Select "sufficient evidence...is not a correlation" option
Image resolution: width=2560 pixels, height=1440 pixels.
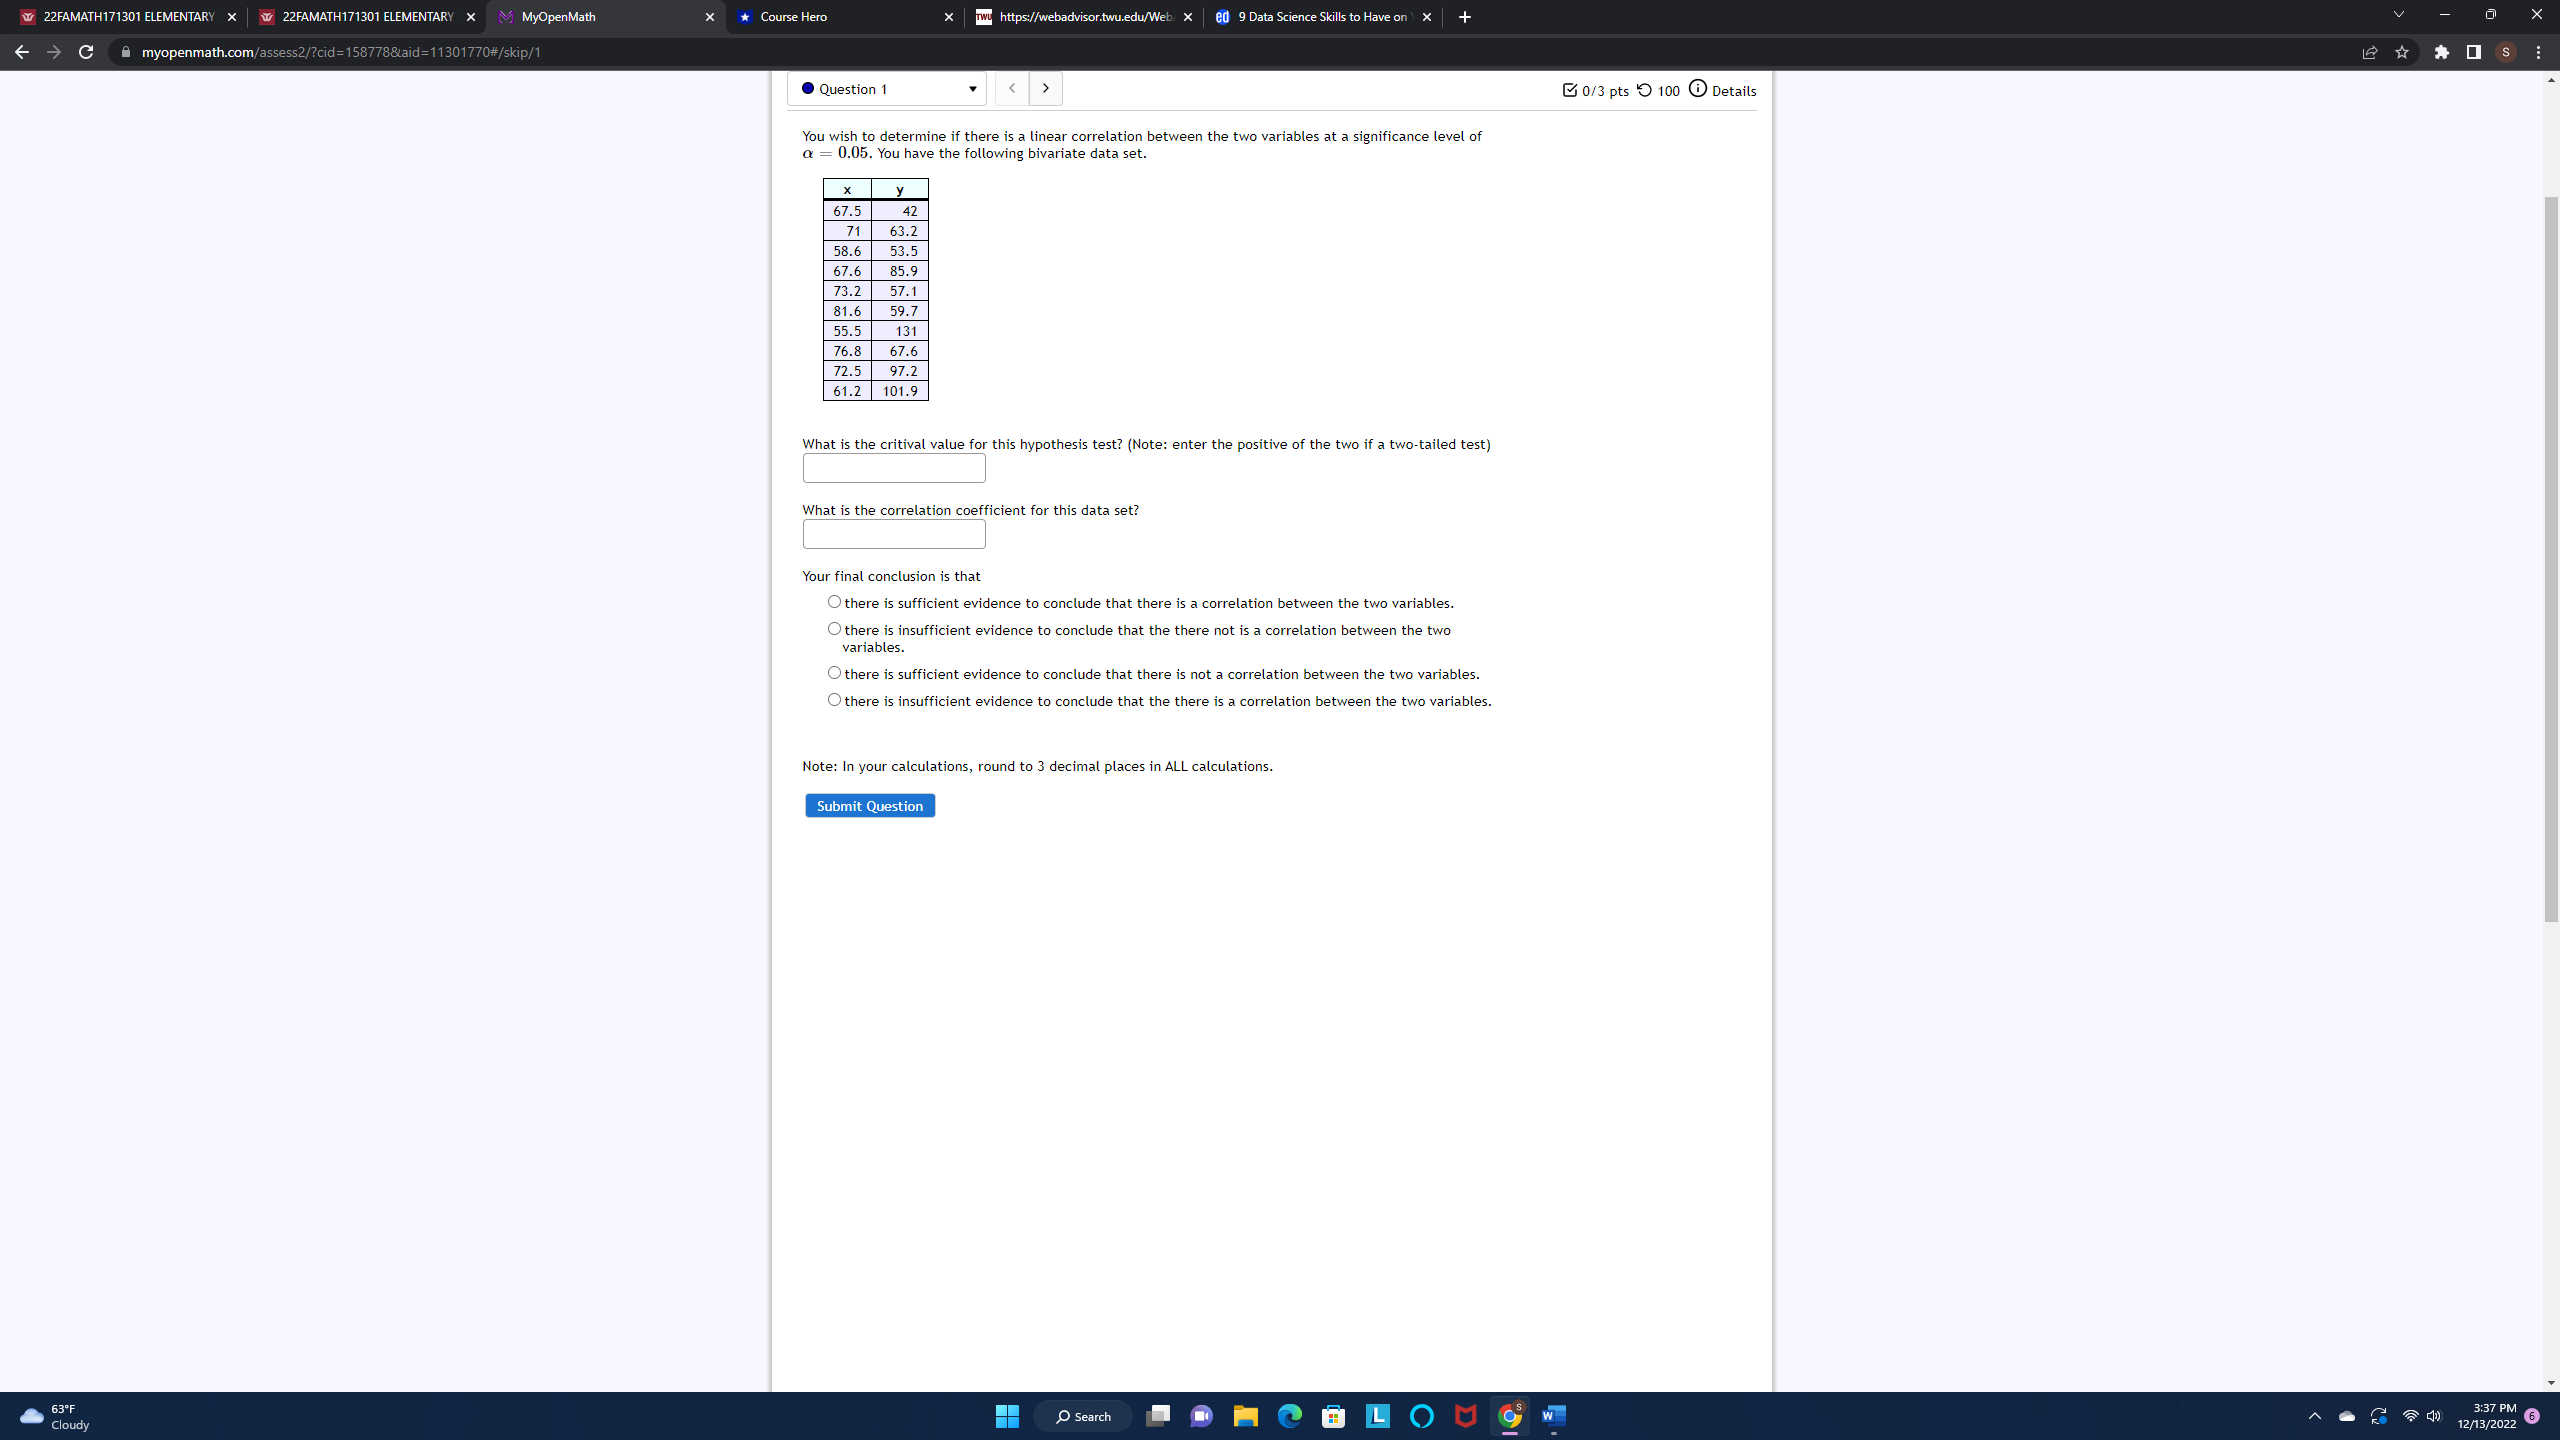(834, 672)
